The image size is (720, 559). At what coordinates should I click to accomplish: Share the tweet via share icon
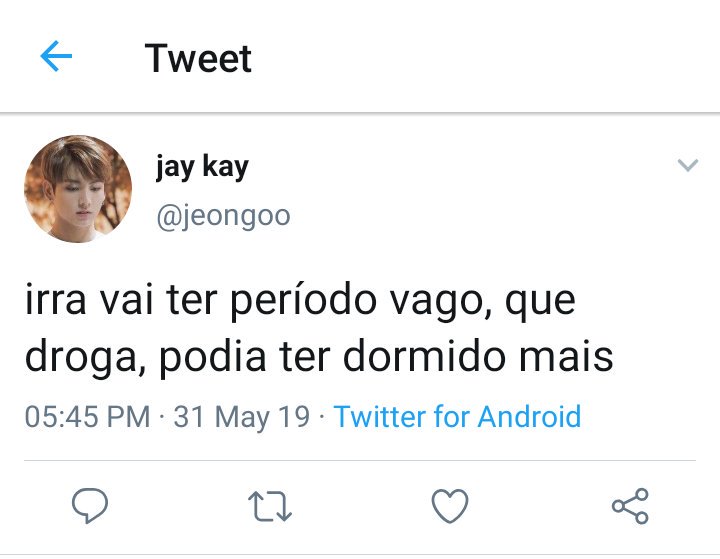[630, 506]
